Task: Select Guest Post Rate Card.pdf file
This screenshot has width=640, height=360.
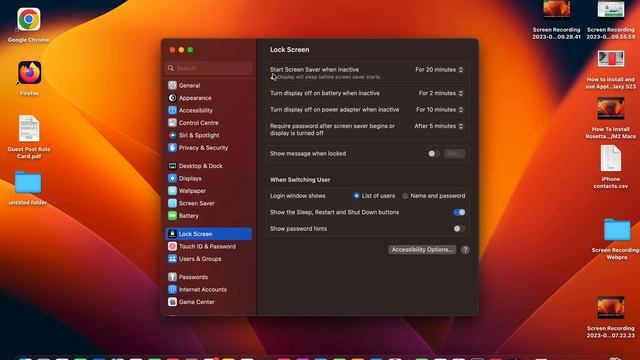Action: coord(29,129)
